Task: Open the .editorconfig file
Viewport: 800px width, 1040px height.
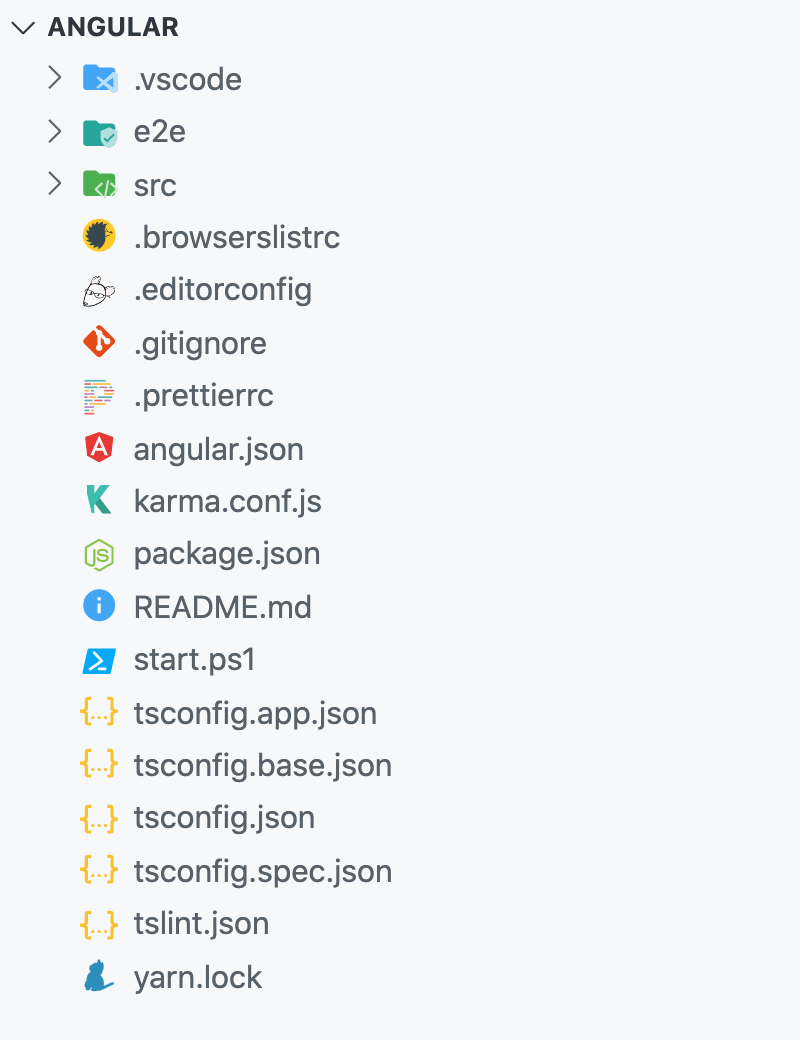Action: pos(223,290)
